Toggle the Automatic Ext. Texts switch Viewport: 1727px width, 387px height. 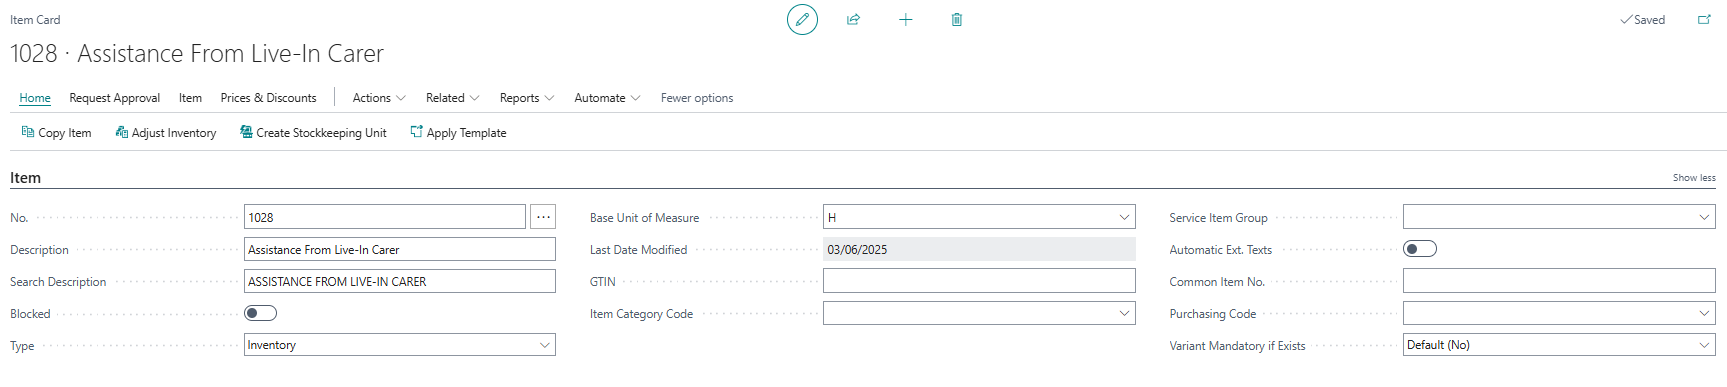click(1420, 249)
